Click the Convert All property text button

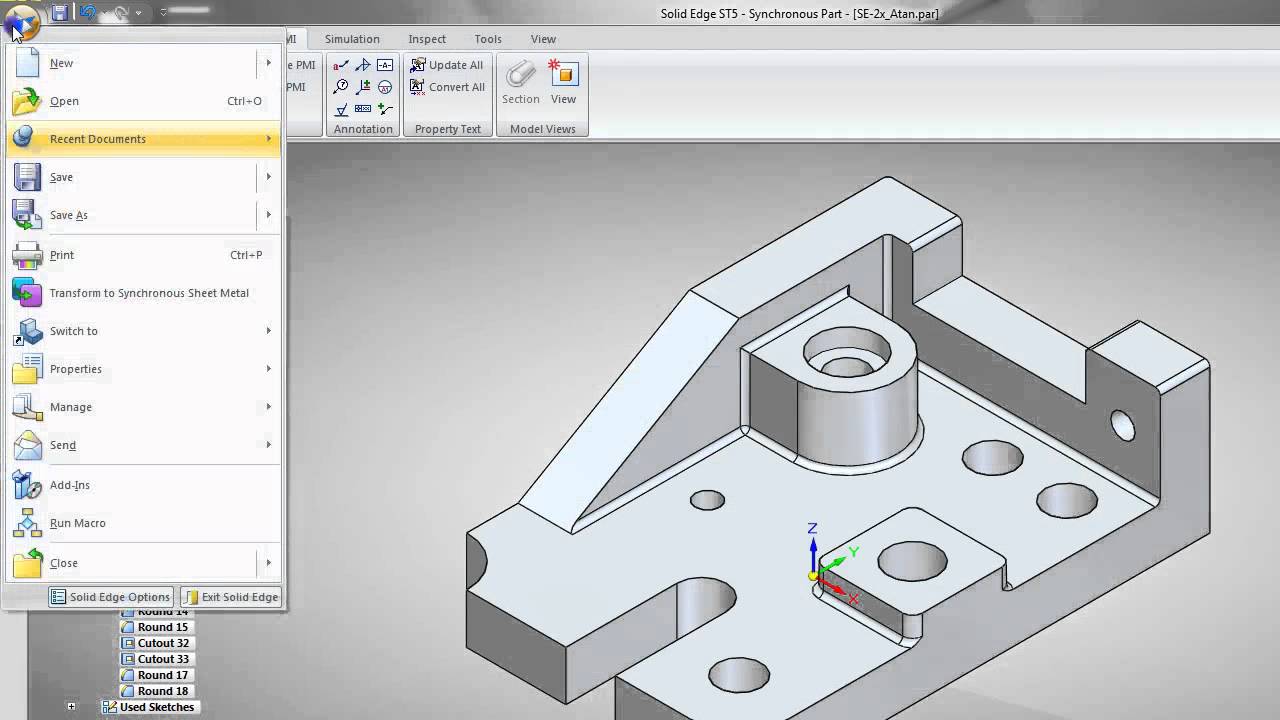[447, 87]
